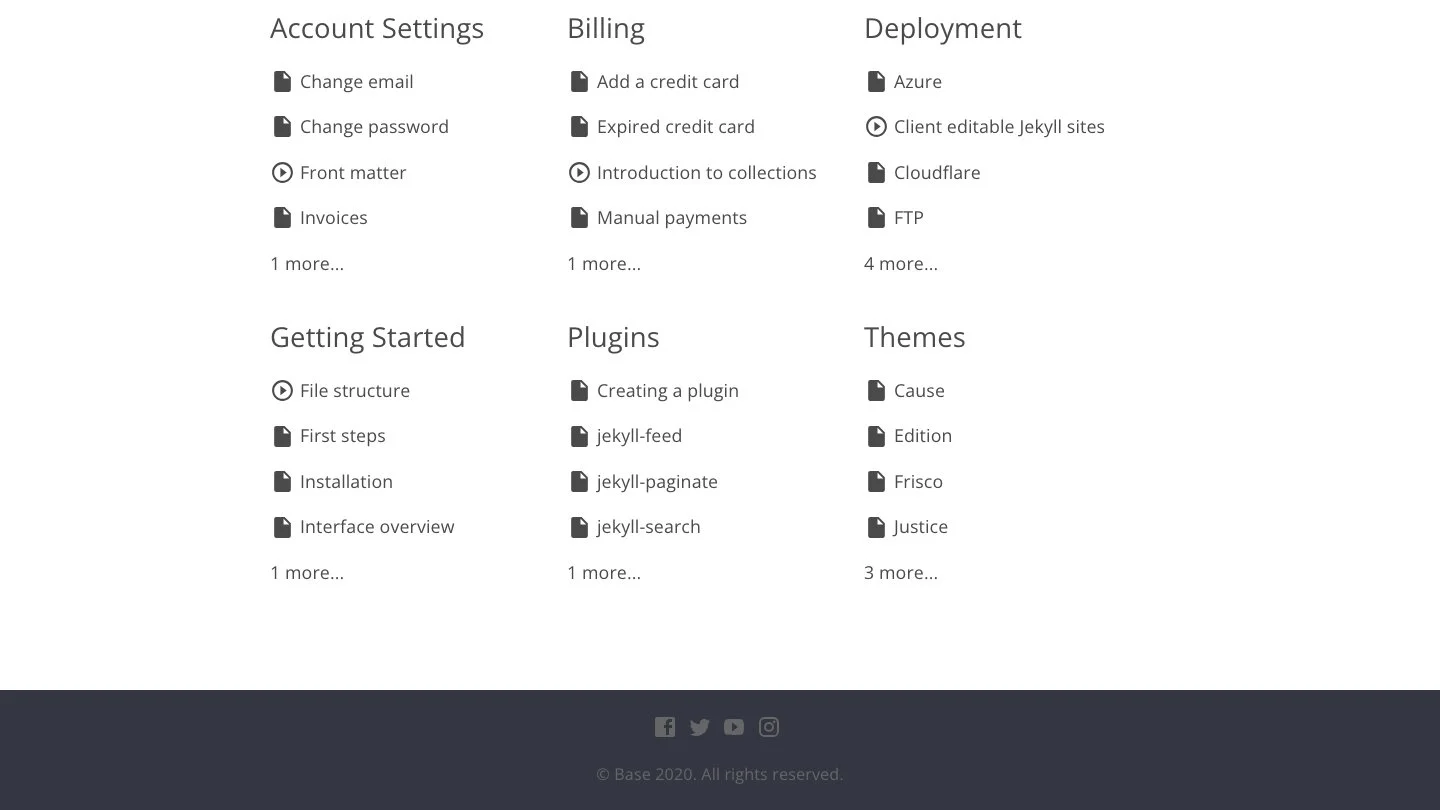Viewport: 1440px width, 810px height.
Task: Click the document icon beside Edition
Action: pos(876,436)
